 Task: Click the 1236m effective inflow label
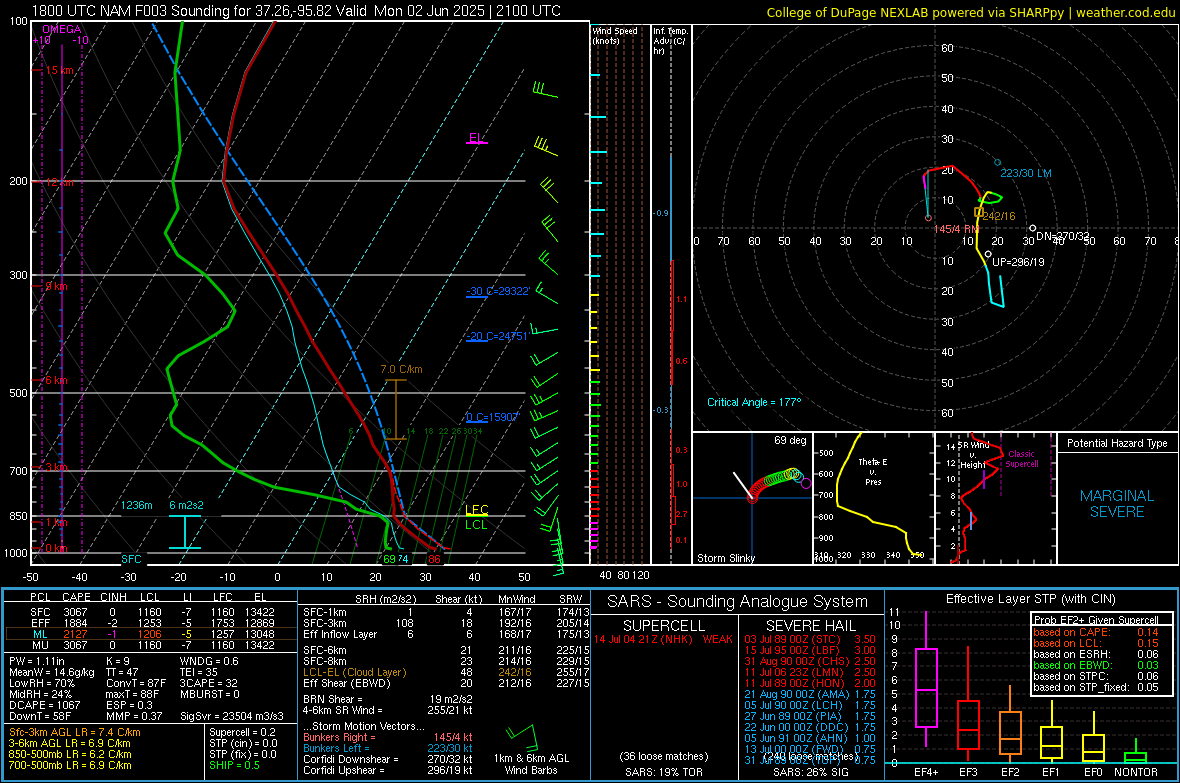coord(136,505)
